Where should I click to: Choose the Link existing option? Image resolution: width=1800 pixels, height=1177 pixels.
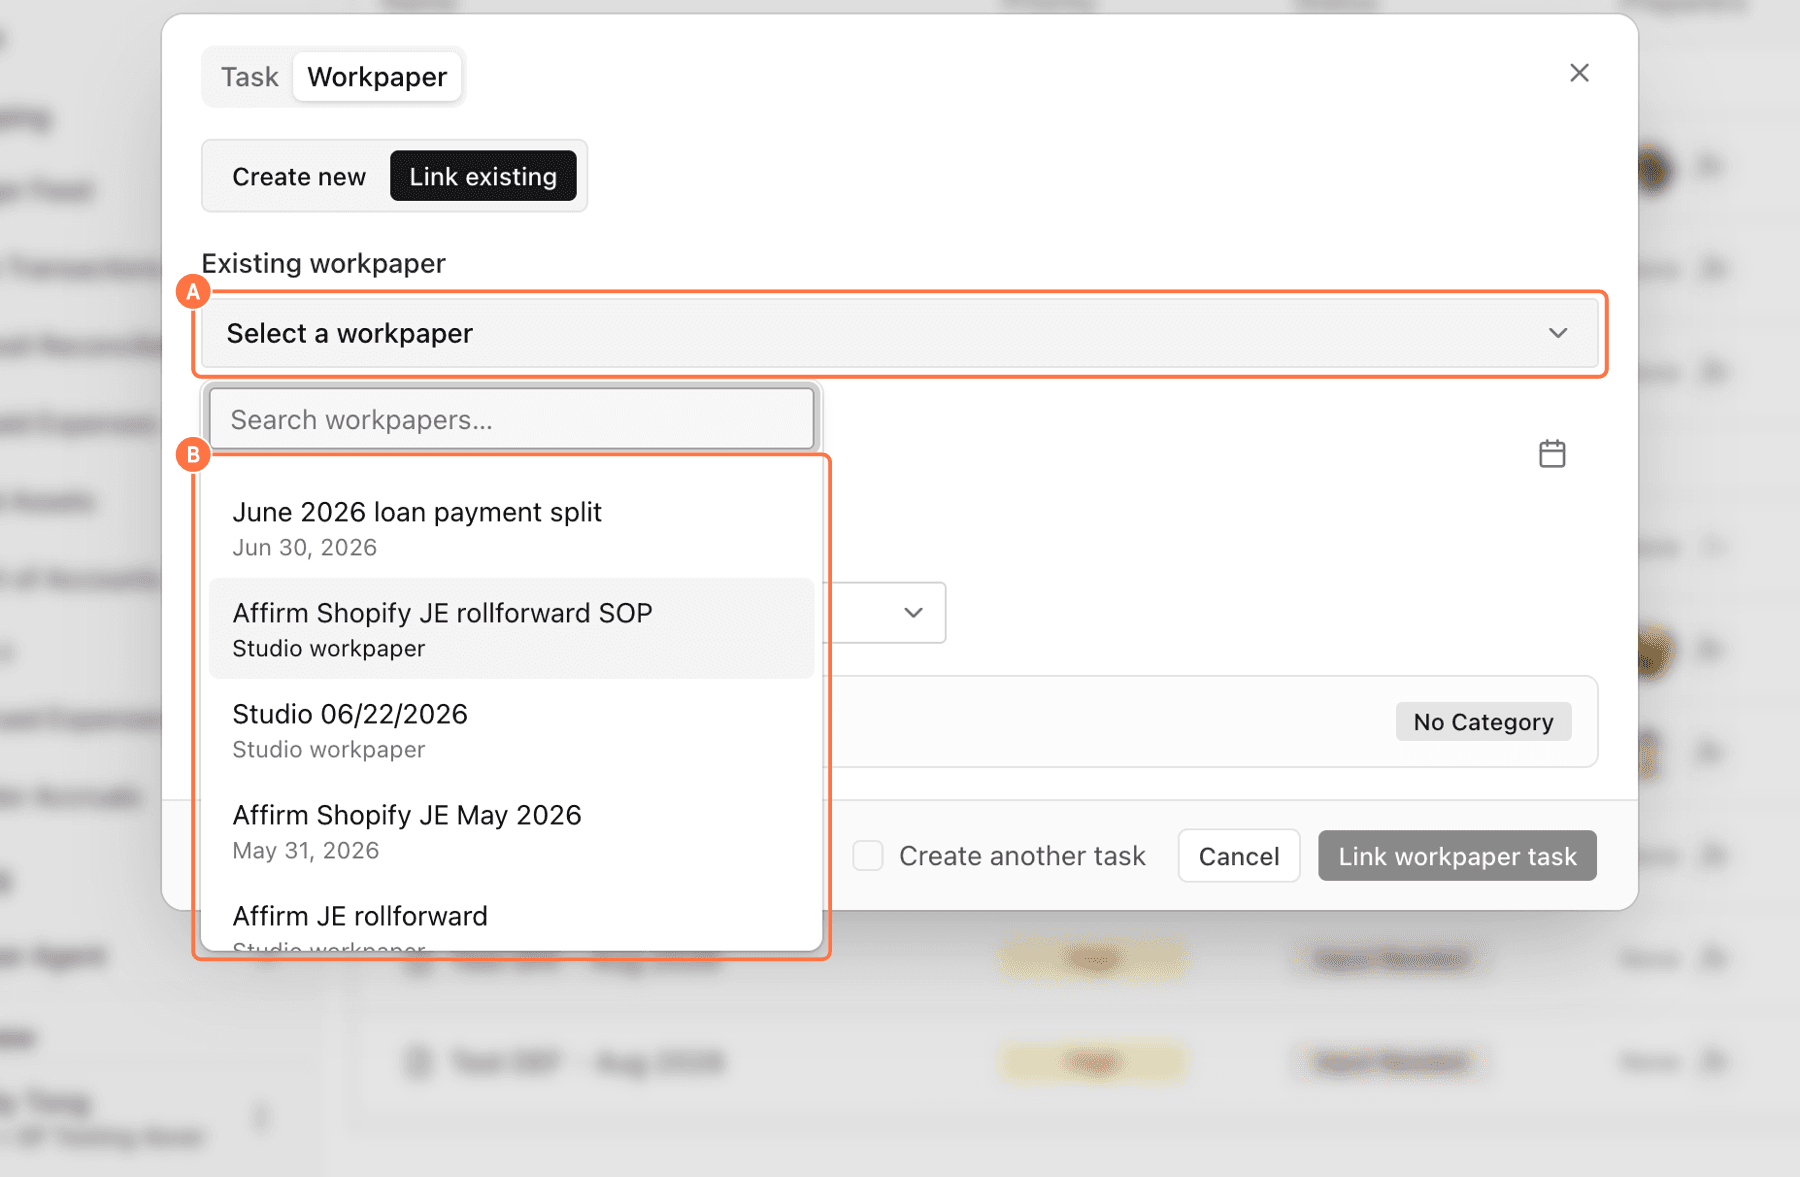tap(483, 177)
